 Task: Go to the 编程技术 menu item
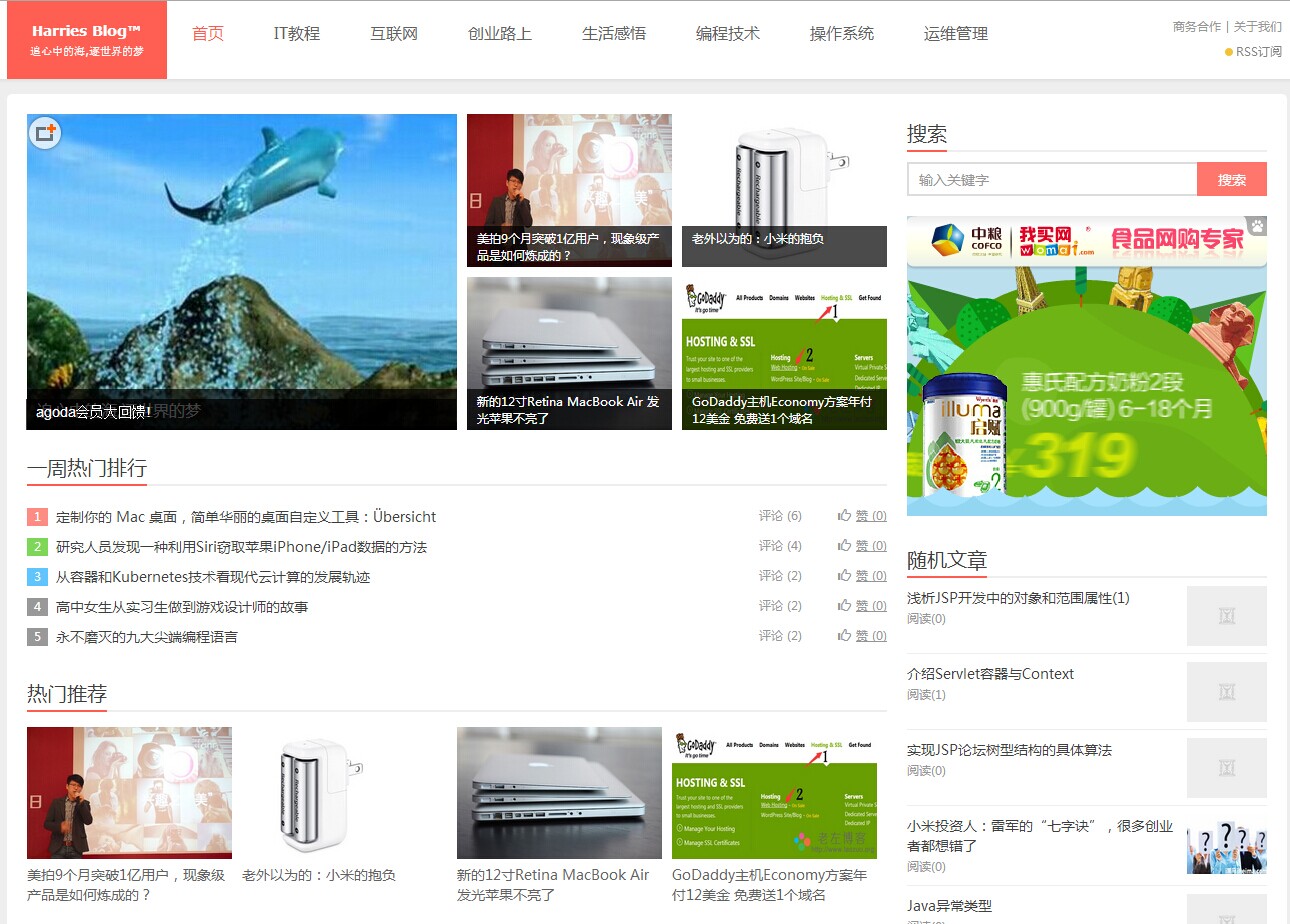728,34
